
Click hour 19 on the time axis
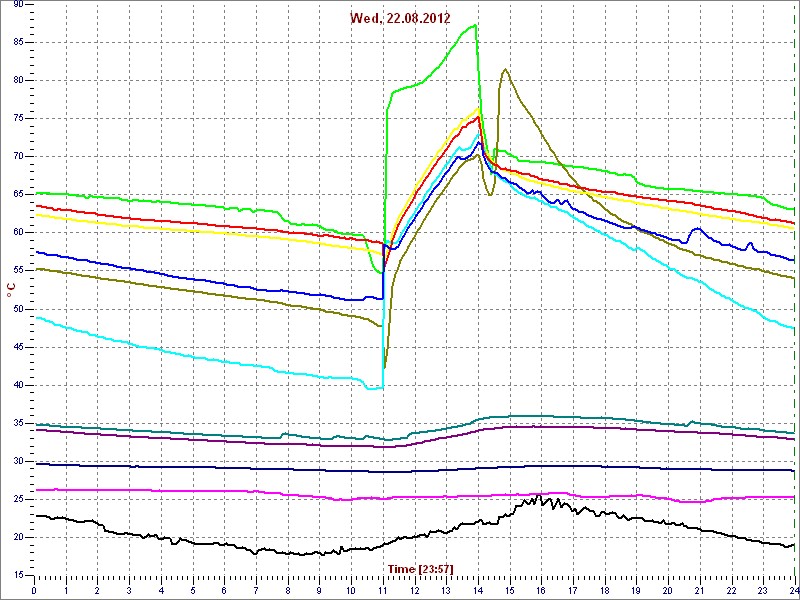tap(636, 590)
